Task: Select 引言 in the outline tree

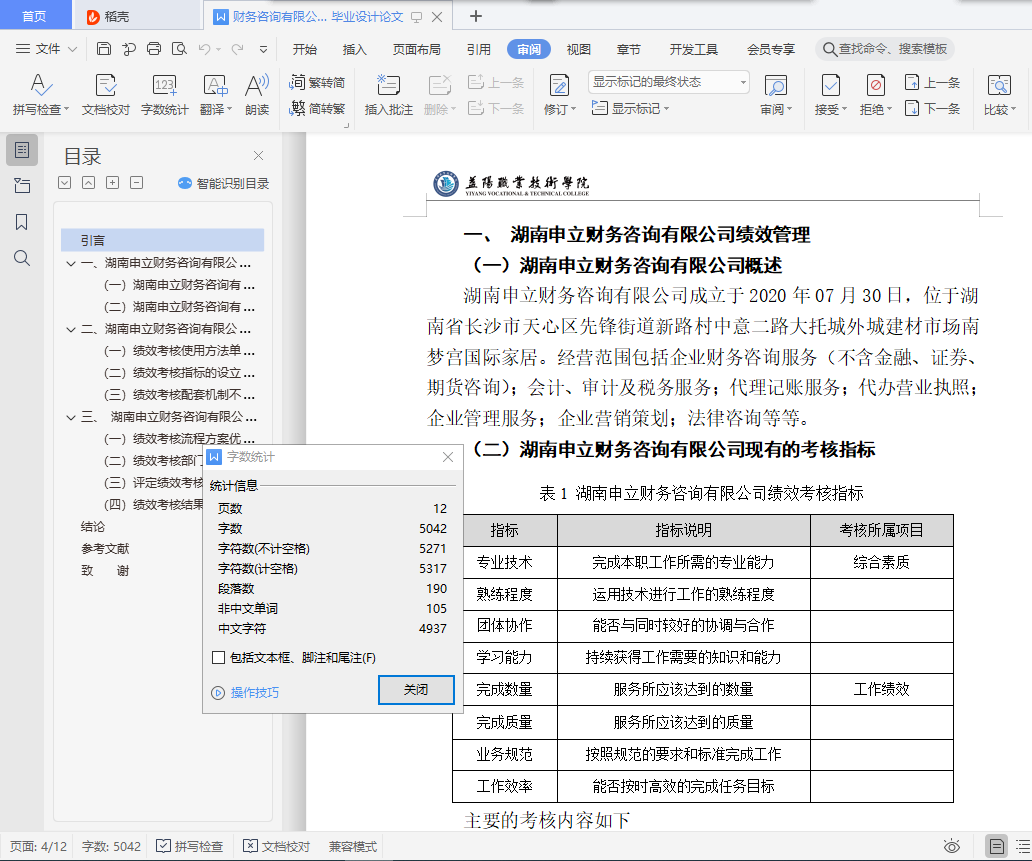Action: click(x=162, y=240)
